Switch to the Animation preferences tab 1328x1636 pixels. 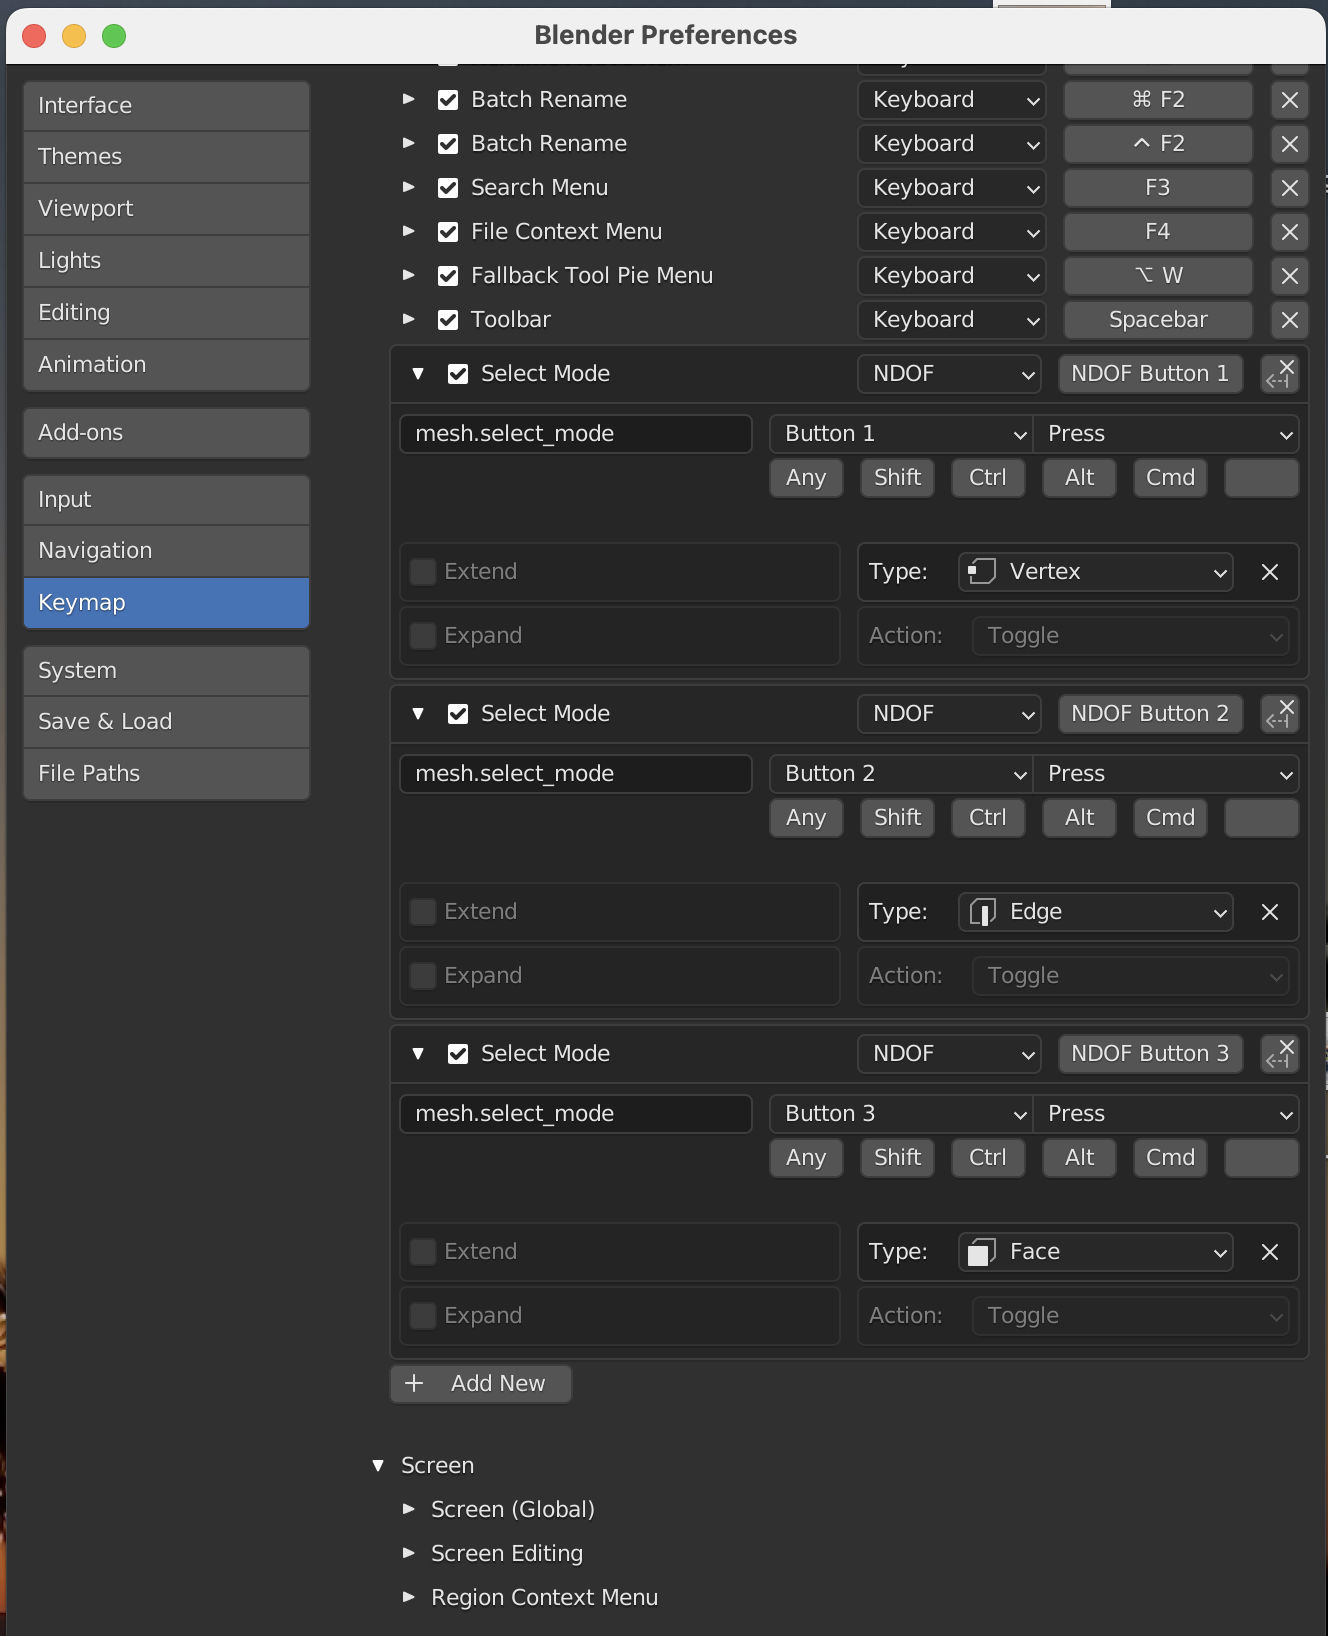[166, 365]
